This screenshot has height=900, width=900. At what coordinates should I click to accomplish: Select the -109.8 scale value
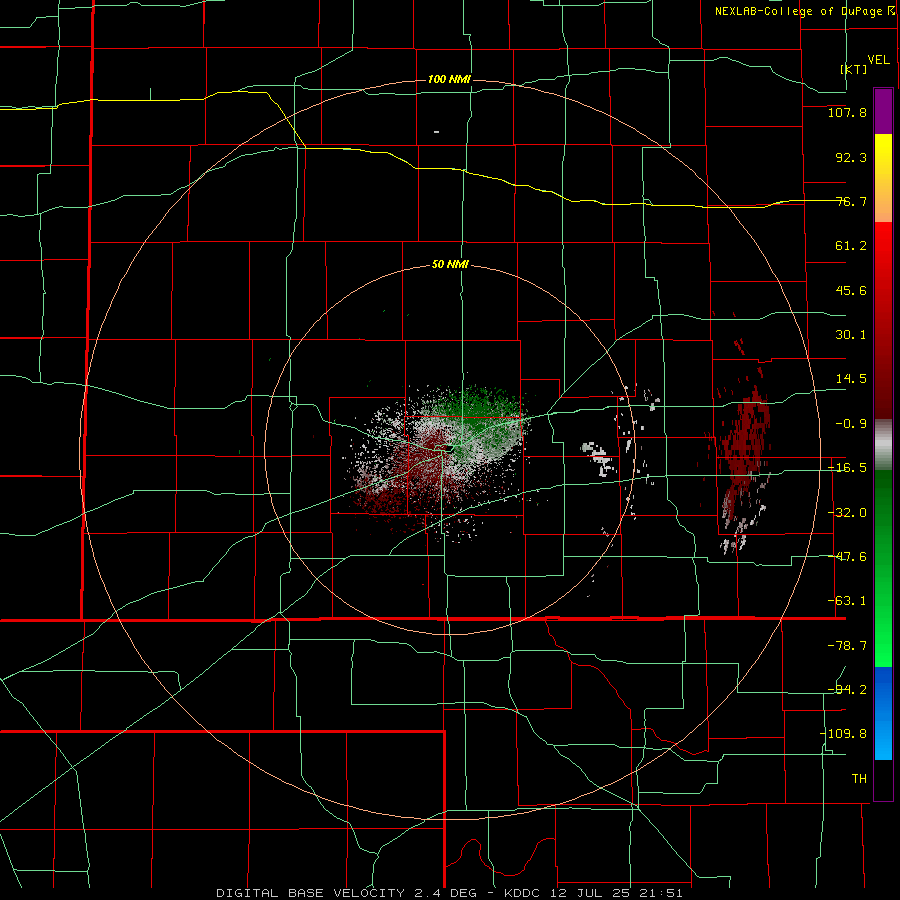point(844,734)
